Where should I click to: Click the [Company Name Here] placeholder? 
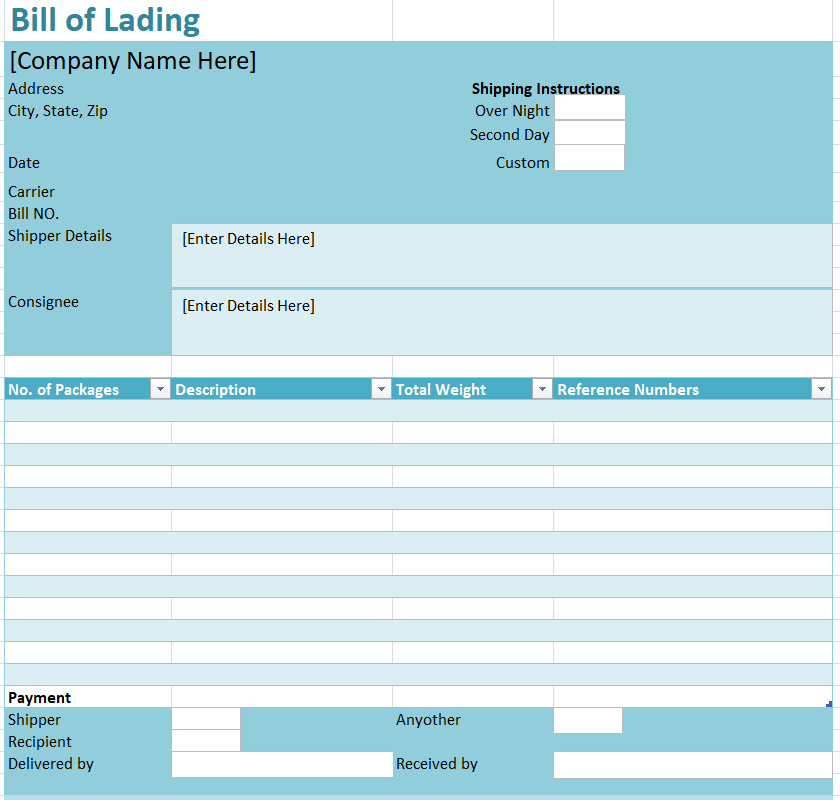click(x=133, y=61)
